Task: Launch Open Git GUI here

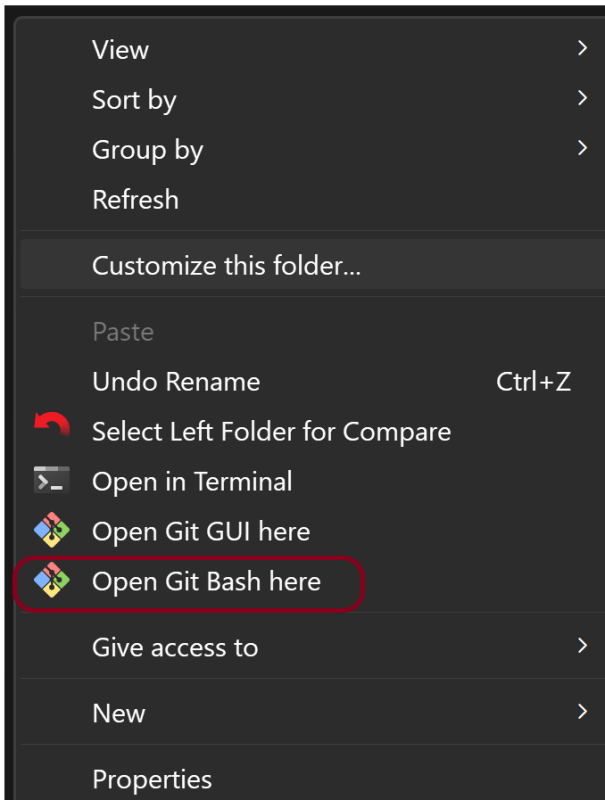Action: pyautogui.click(x=201, y=531)
